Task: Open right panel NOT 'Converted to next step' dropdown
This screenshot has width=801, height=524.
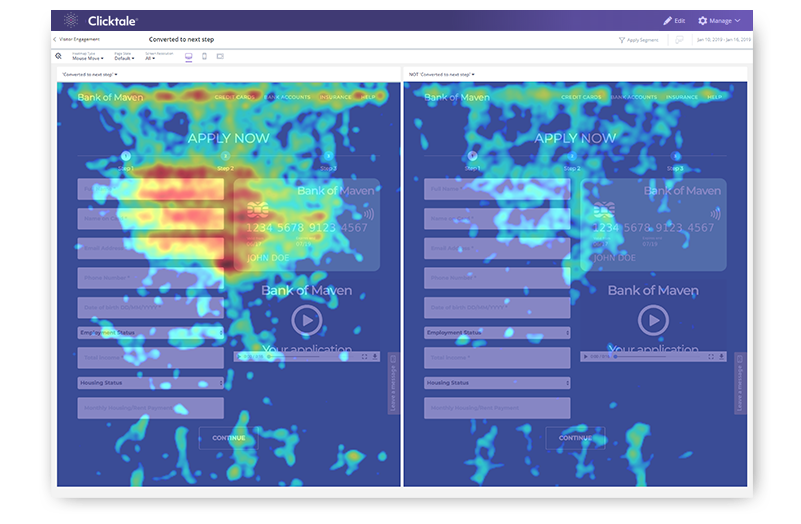Action: (442, 75)
